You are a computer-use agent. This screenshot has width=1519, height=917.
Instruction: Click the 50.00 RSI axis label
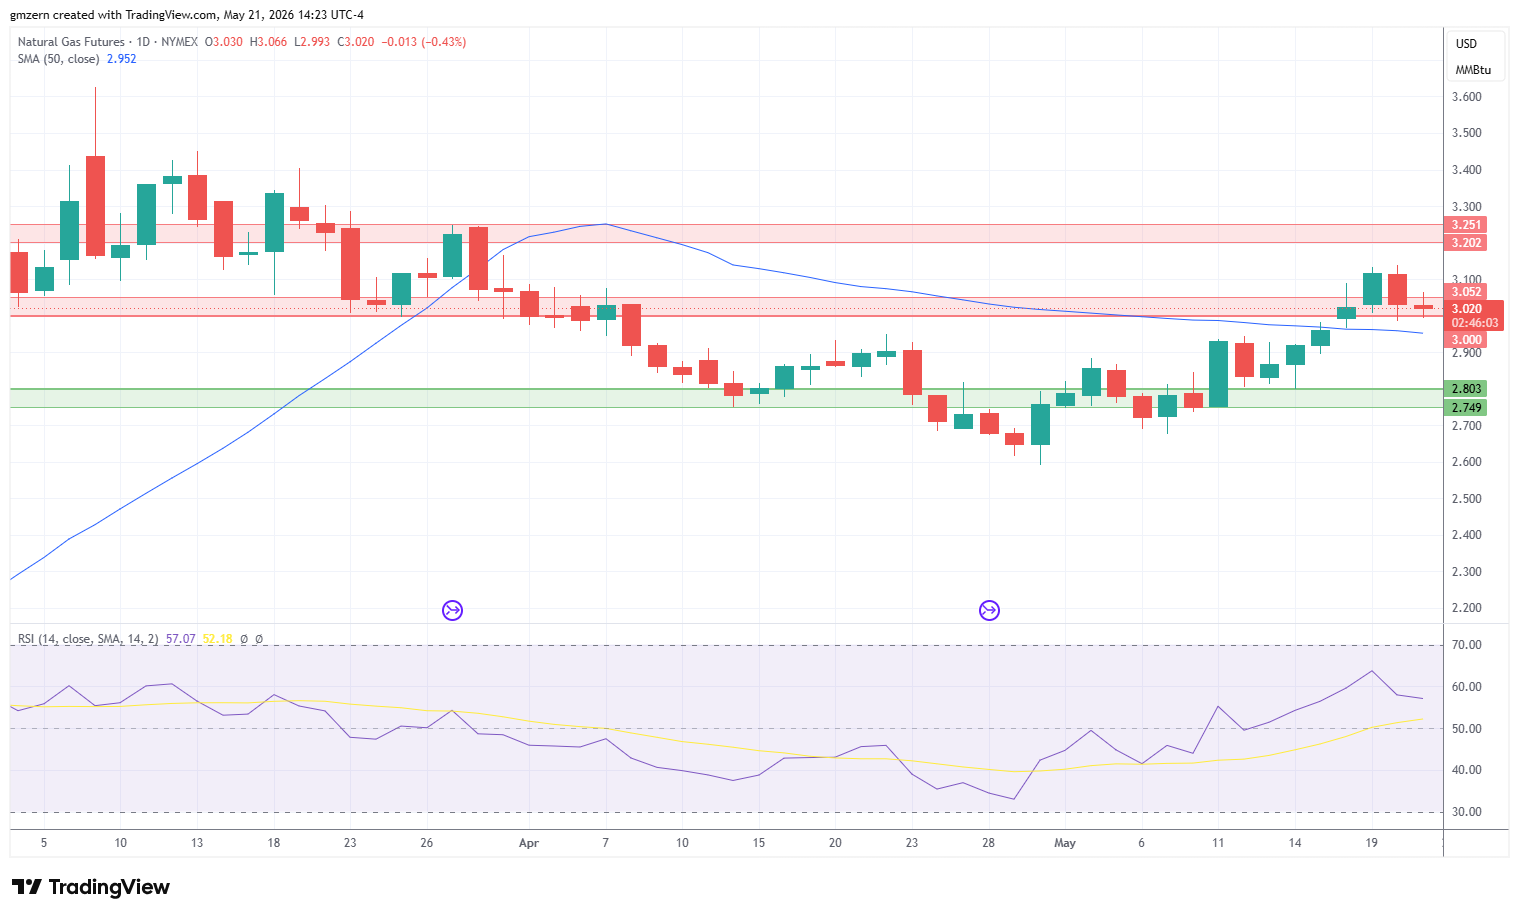(1466, 729)
